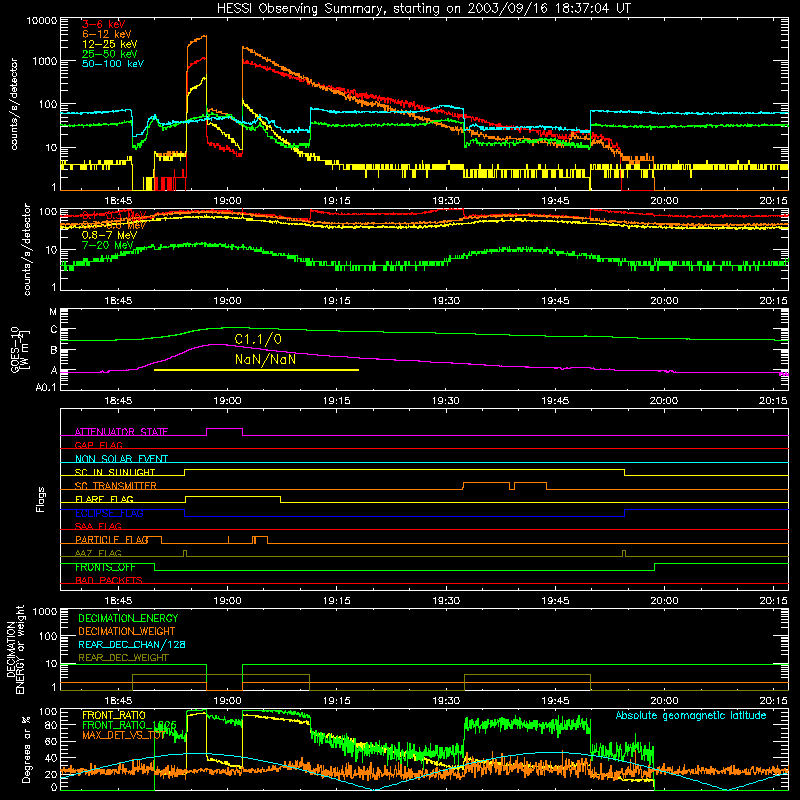Click the REAR_DEC_WEIGHT legend label
800x800 pixels.
pos(123,658)
